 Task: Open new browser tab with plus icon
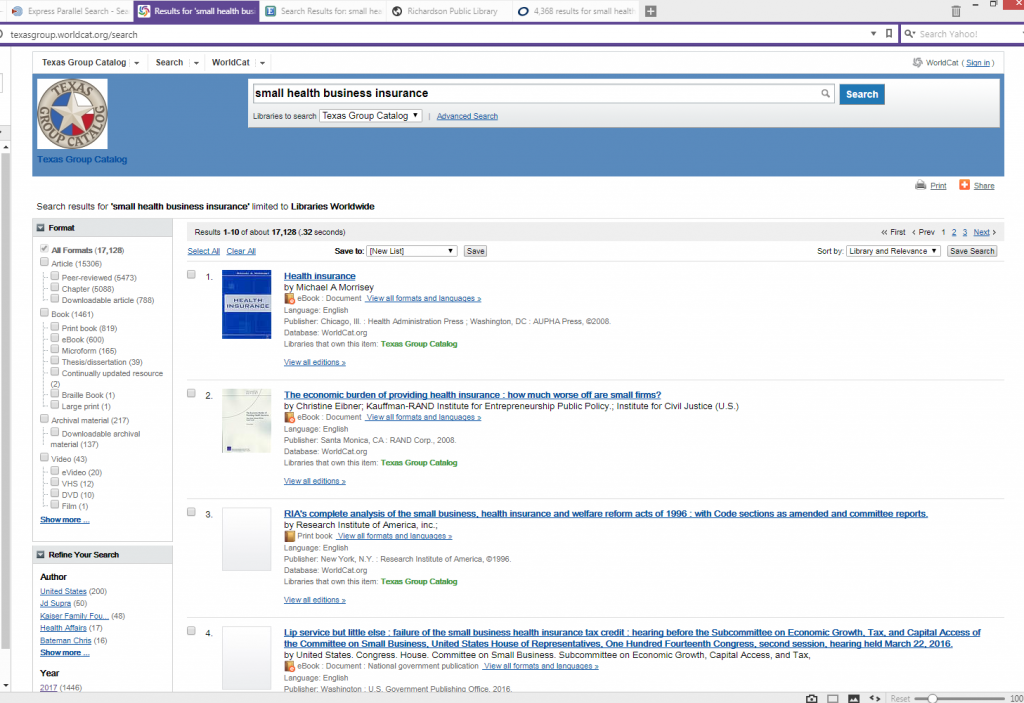pos(650,11)
